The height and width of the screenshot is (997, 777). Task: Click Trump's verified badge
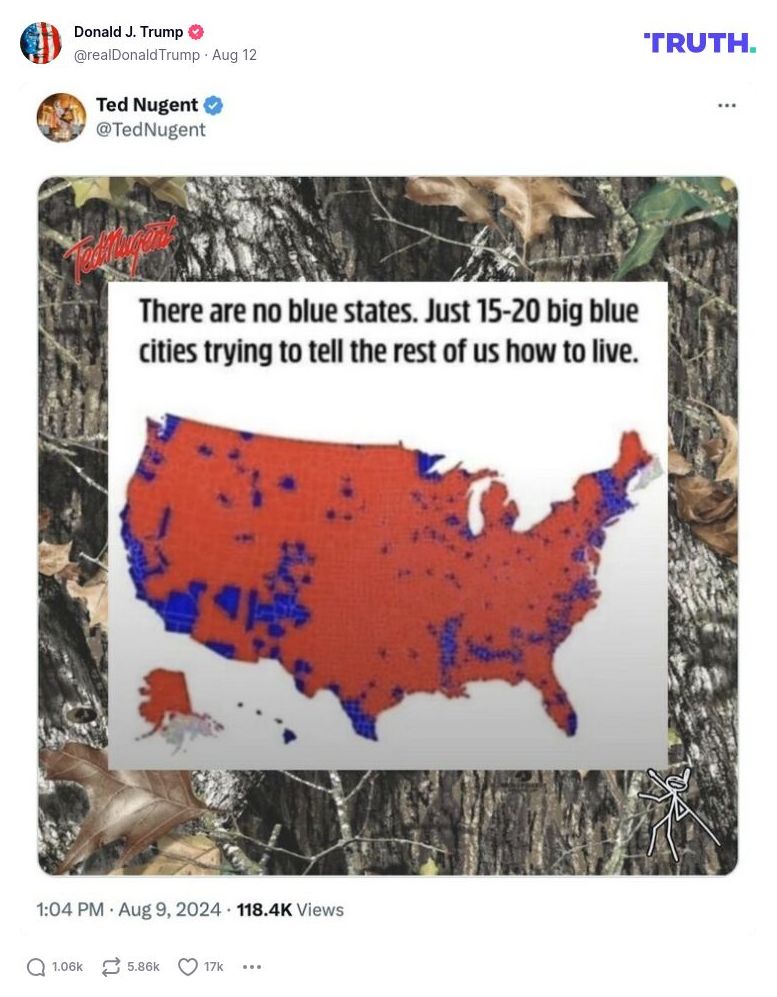coord(196,31)
